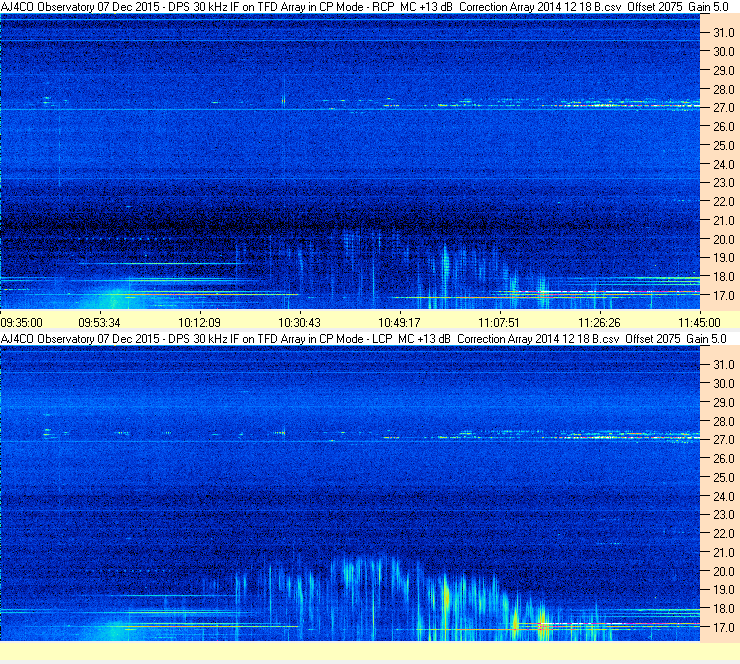Click 23.0 frequency label in LCP panel
This screenshot has width=740, height=664.
click(723, 515)
